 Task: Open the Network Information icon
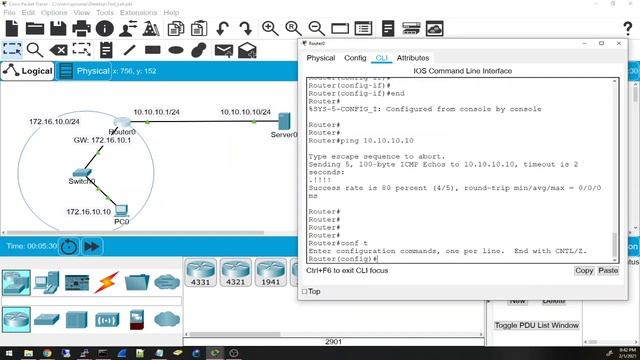[x=104, y=29]
